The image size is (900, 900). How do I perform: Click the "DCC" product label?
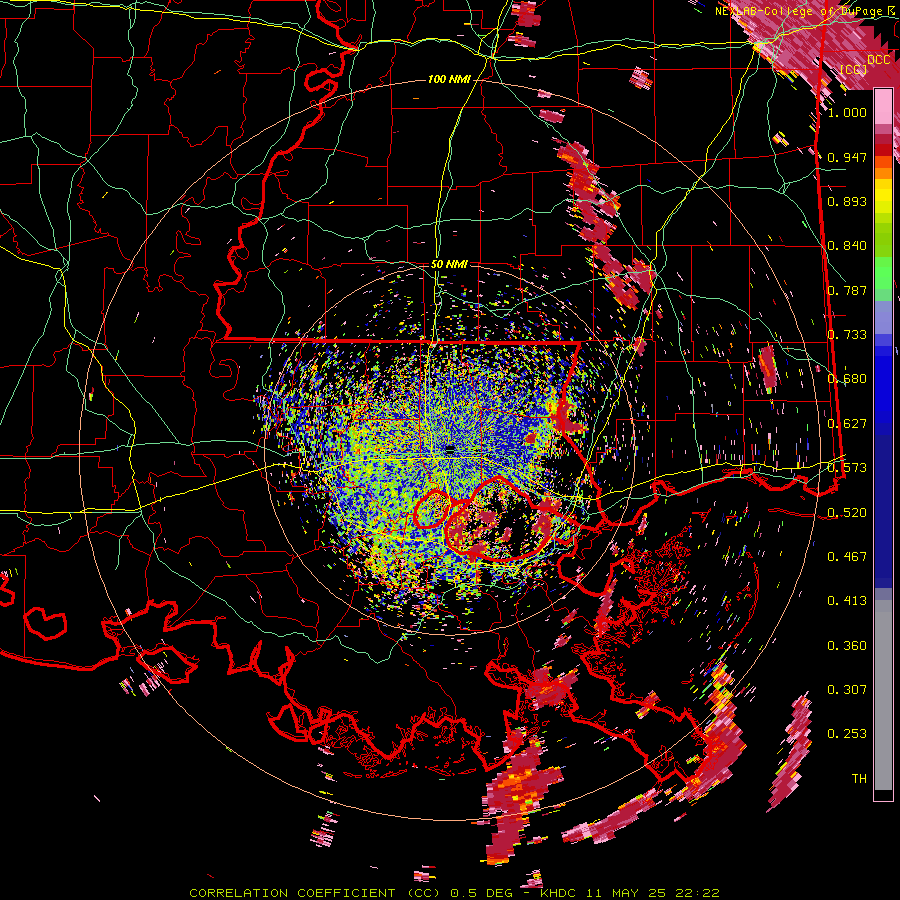coord(878,60)
